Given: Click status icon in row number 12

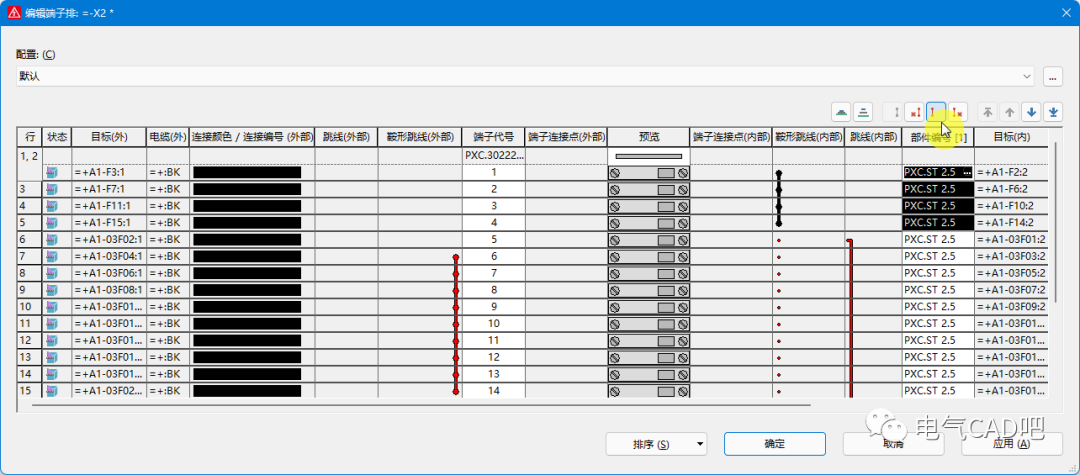Looking at the screenshot, I should pos(52,340).
